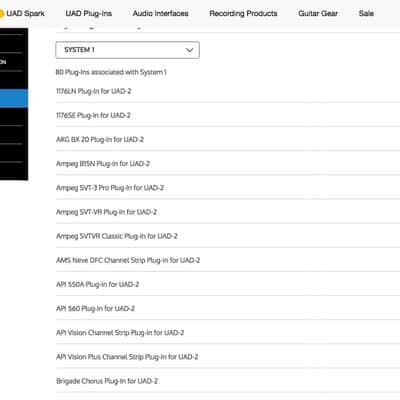
Task: Select the highlighted blue sidebar item
Action: [x=14, y=98]
